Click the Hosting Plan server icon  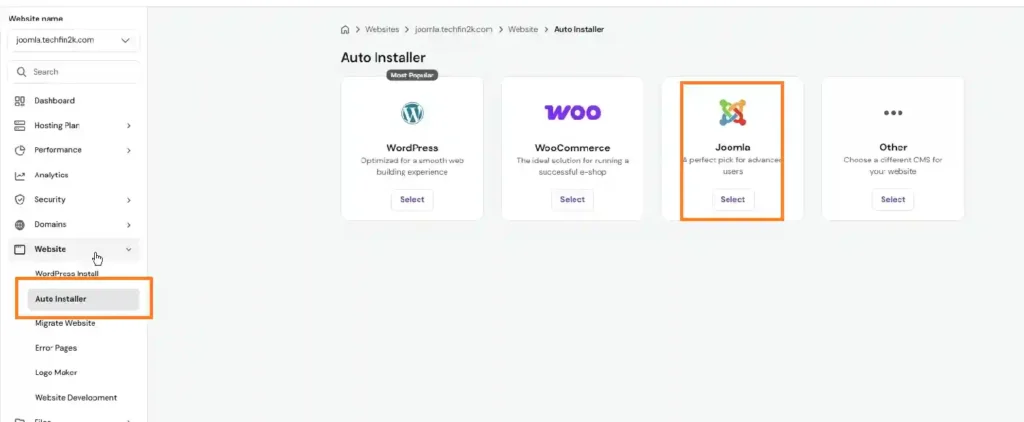click(x=20, y=125)
